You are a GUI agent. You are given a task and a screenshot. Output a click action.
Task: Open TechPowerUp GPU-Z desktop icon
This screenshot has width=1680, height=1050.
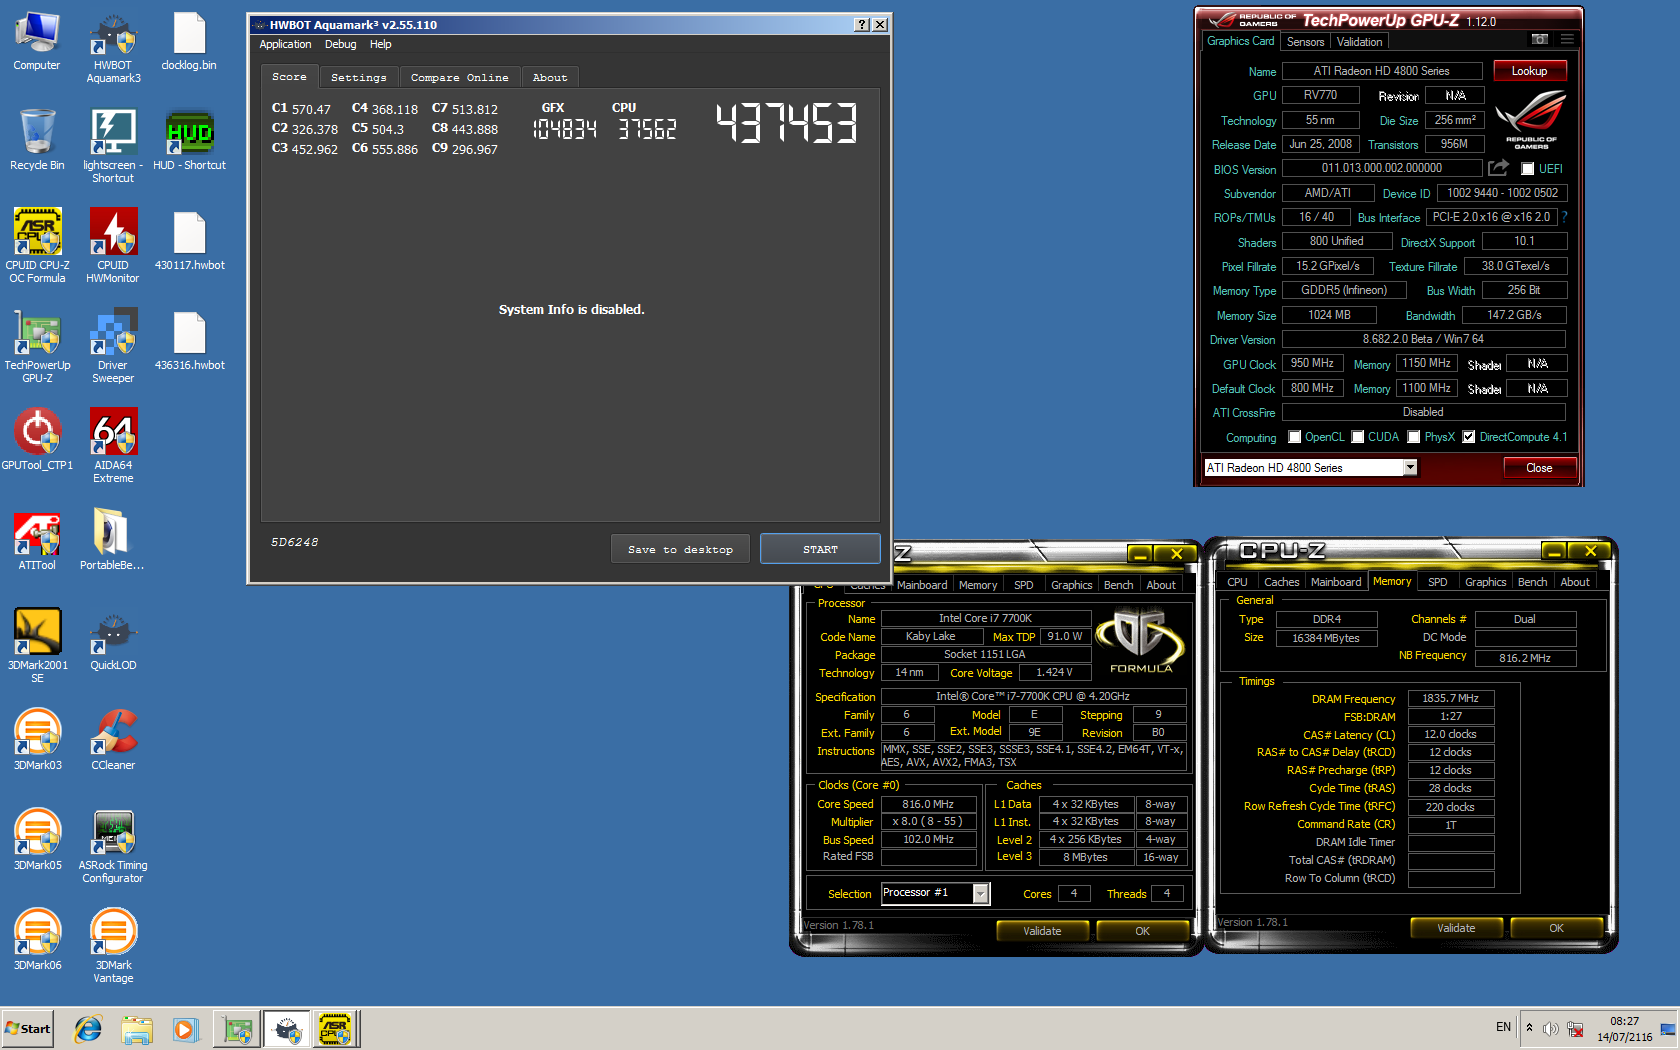(x=37, y=346)
